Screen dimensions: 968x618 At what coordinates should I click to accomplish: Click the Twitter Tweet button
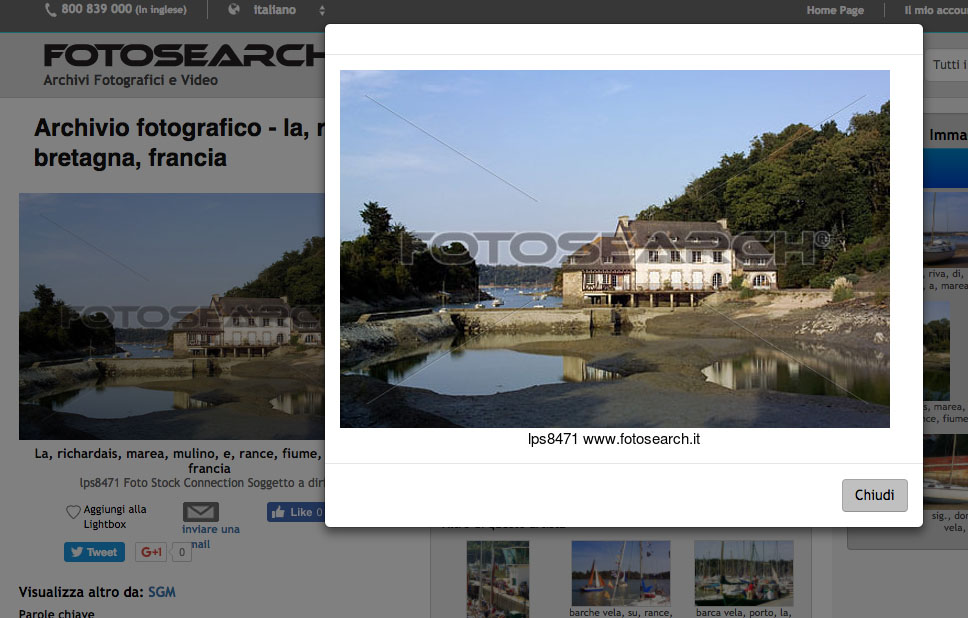coord(94,552)
